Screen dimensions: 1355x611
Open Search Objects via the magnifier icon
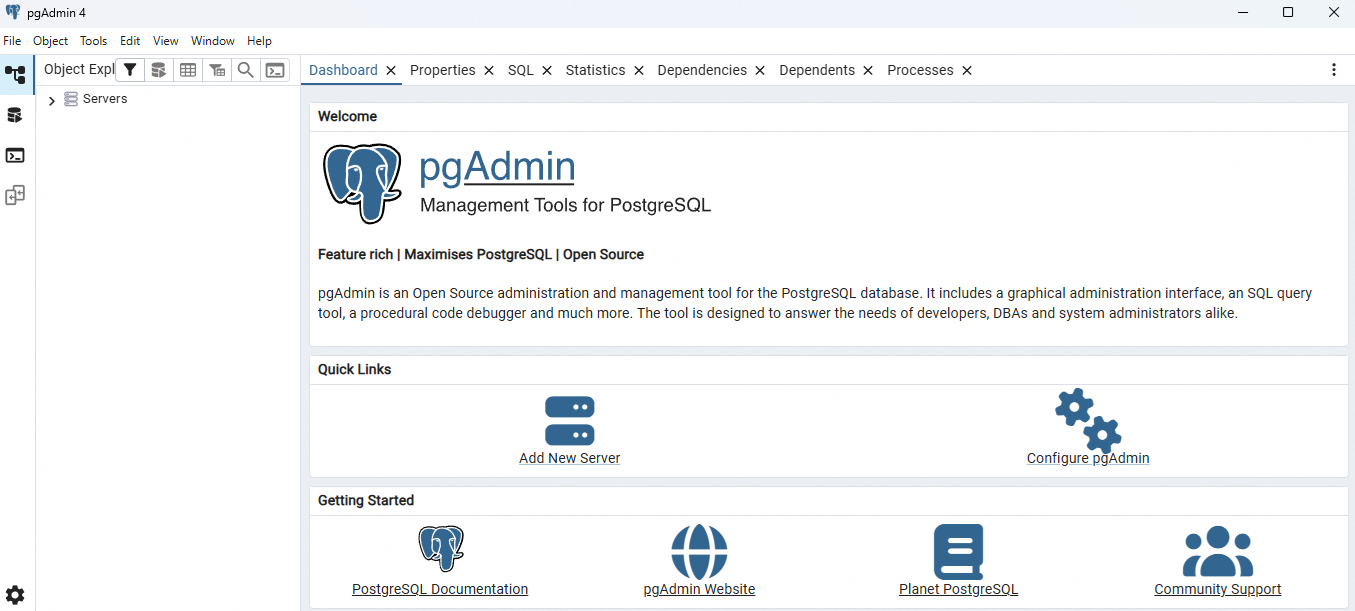[x=245, y=69]
